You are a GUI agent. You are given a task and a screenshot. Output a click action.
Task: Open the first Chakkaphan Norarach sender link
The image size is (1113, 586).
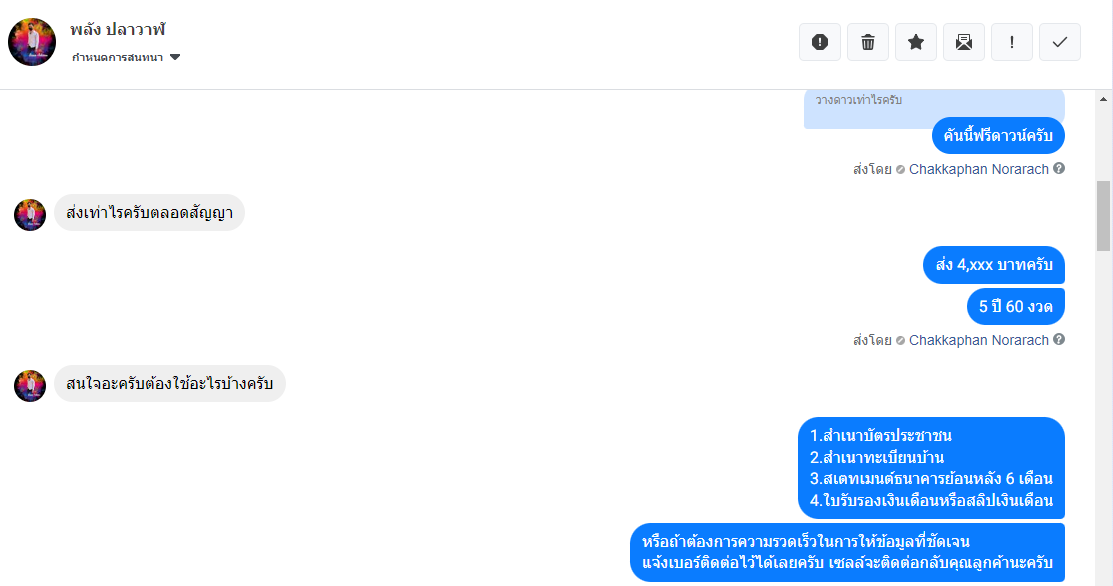point(978,169)
